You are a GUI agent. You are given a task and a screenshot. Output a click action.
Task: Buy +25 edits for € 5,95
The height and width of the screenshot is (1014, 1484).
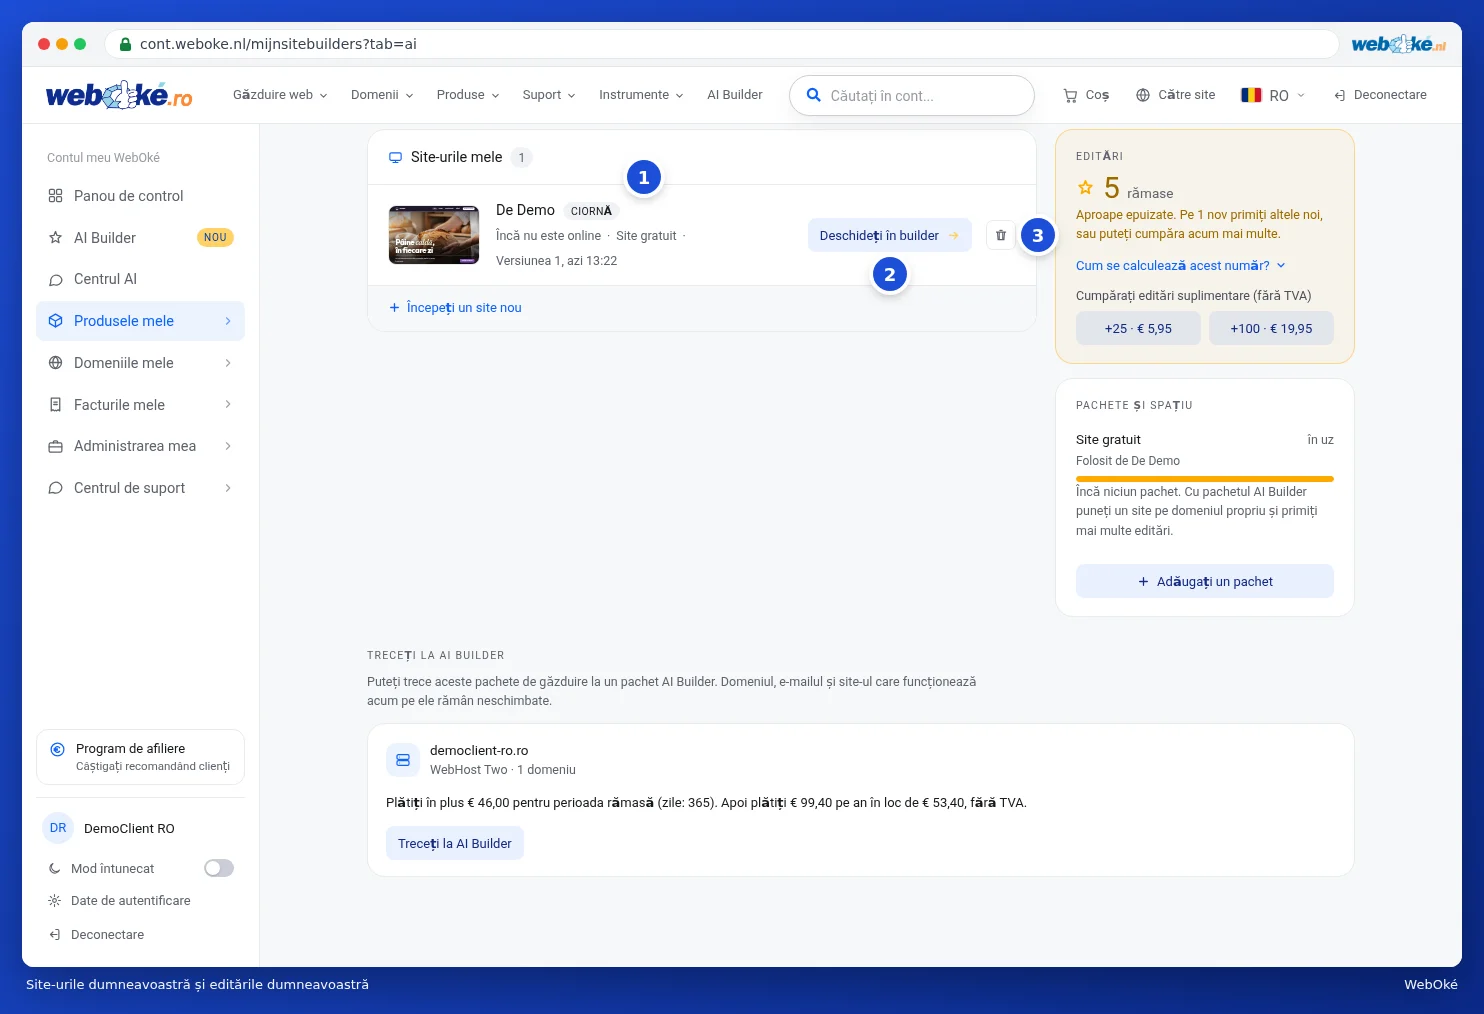tap(1138, 328)
